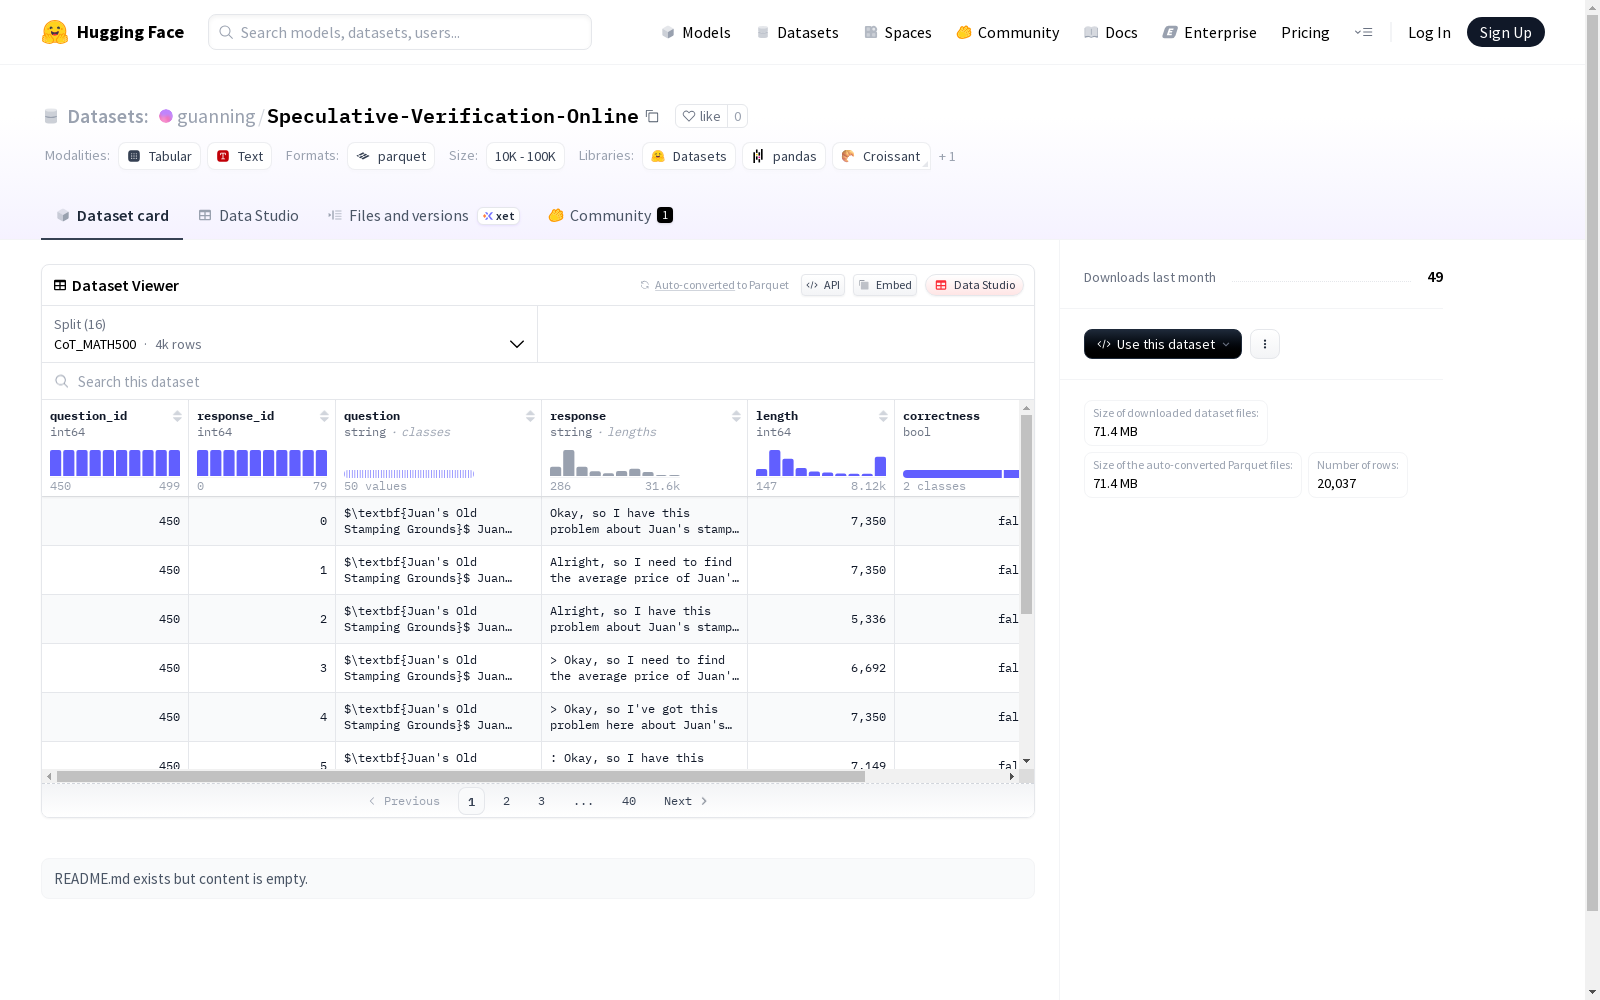The height and width of the screenshot is (1000, 1600).
Task: Open Docs in the top navigation
Action: coord(1111,32)
